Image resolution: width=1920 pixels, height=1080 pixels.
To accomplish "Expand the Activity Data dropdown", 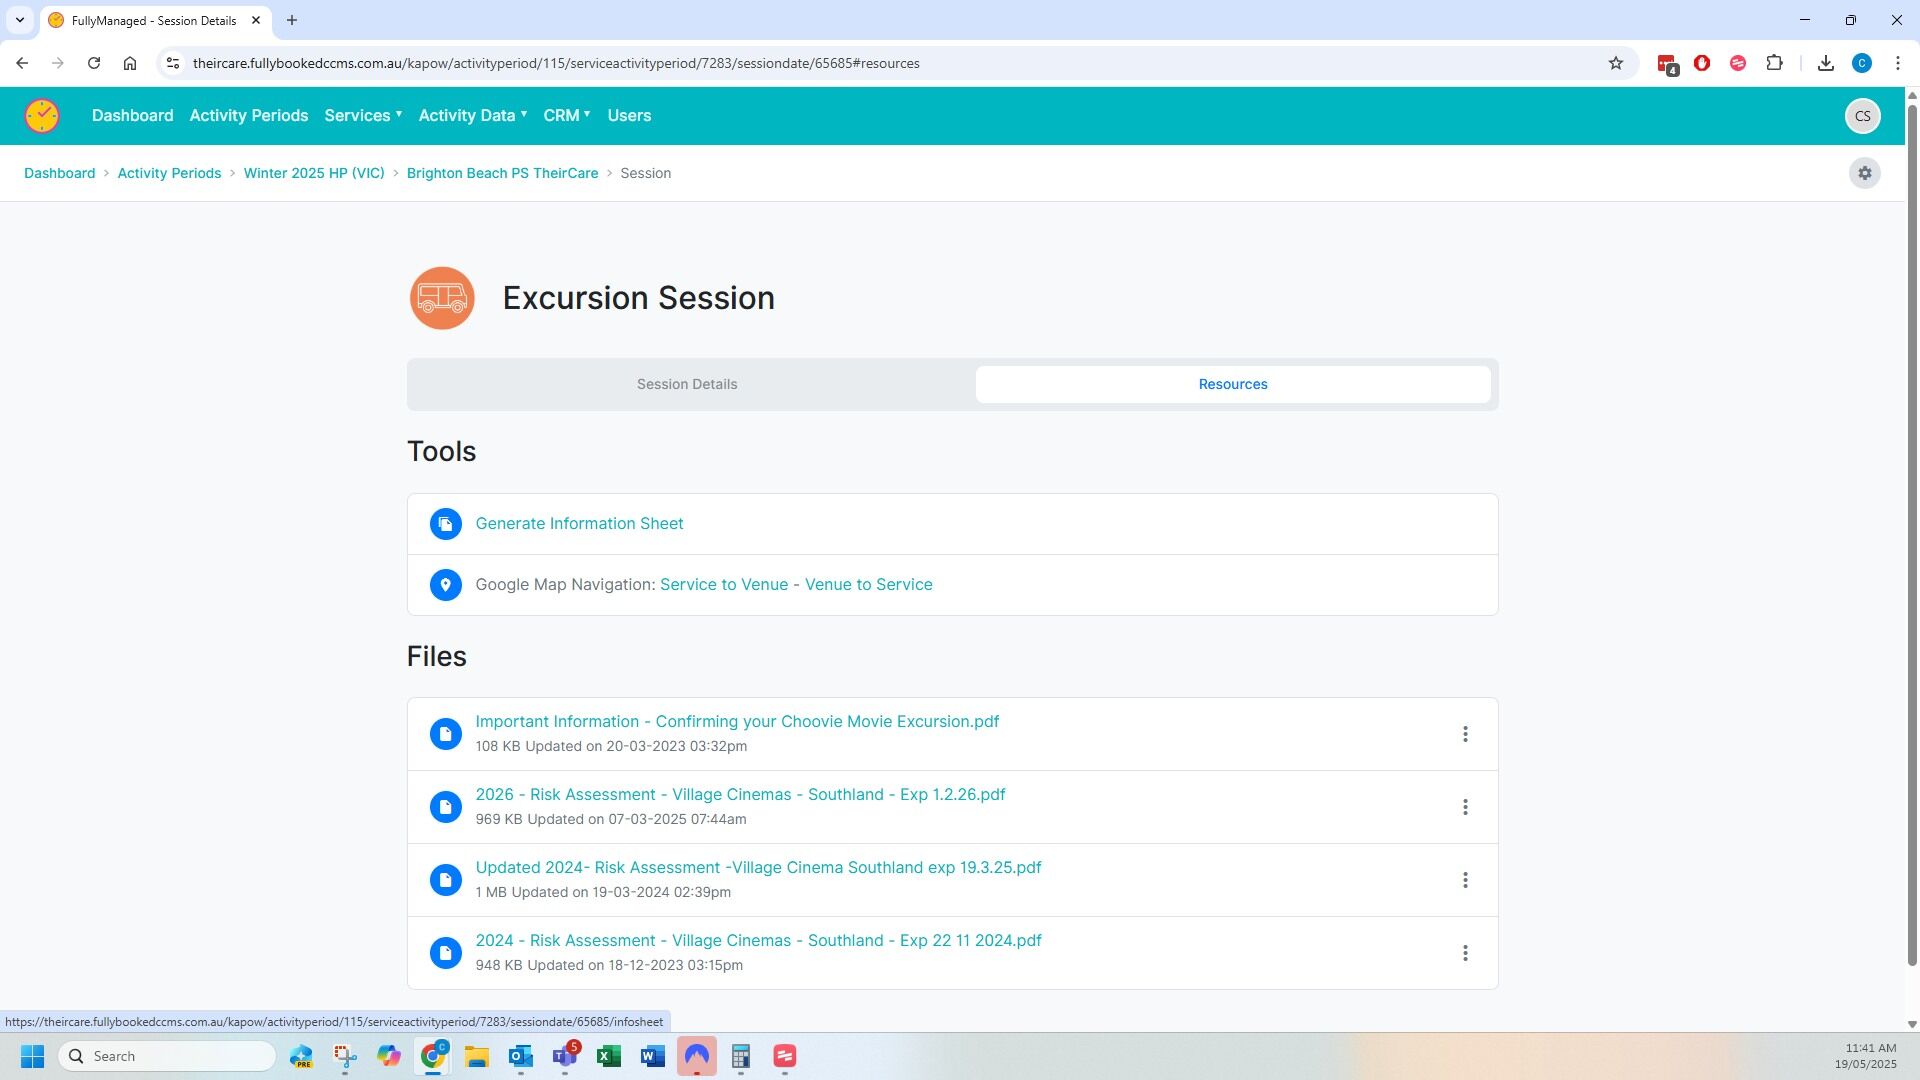I will pyautogui.click(x=472, y=116).
